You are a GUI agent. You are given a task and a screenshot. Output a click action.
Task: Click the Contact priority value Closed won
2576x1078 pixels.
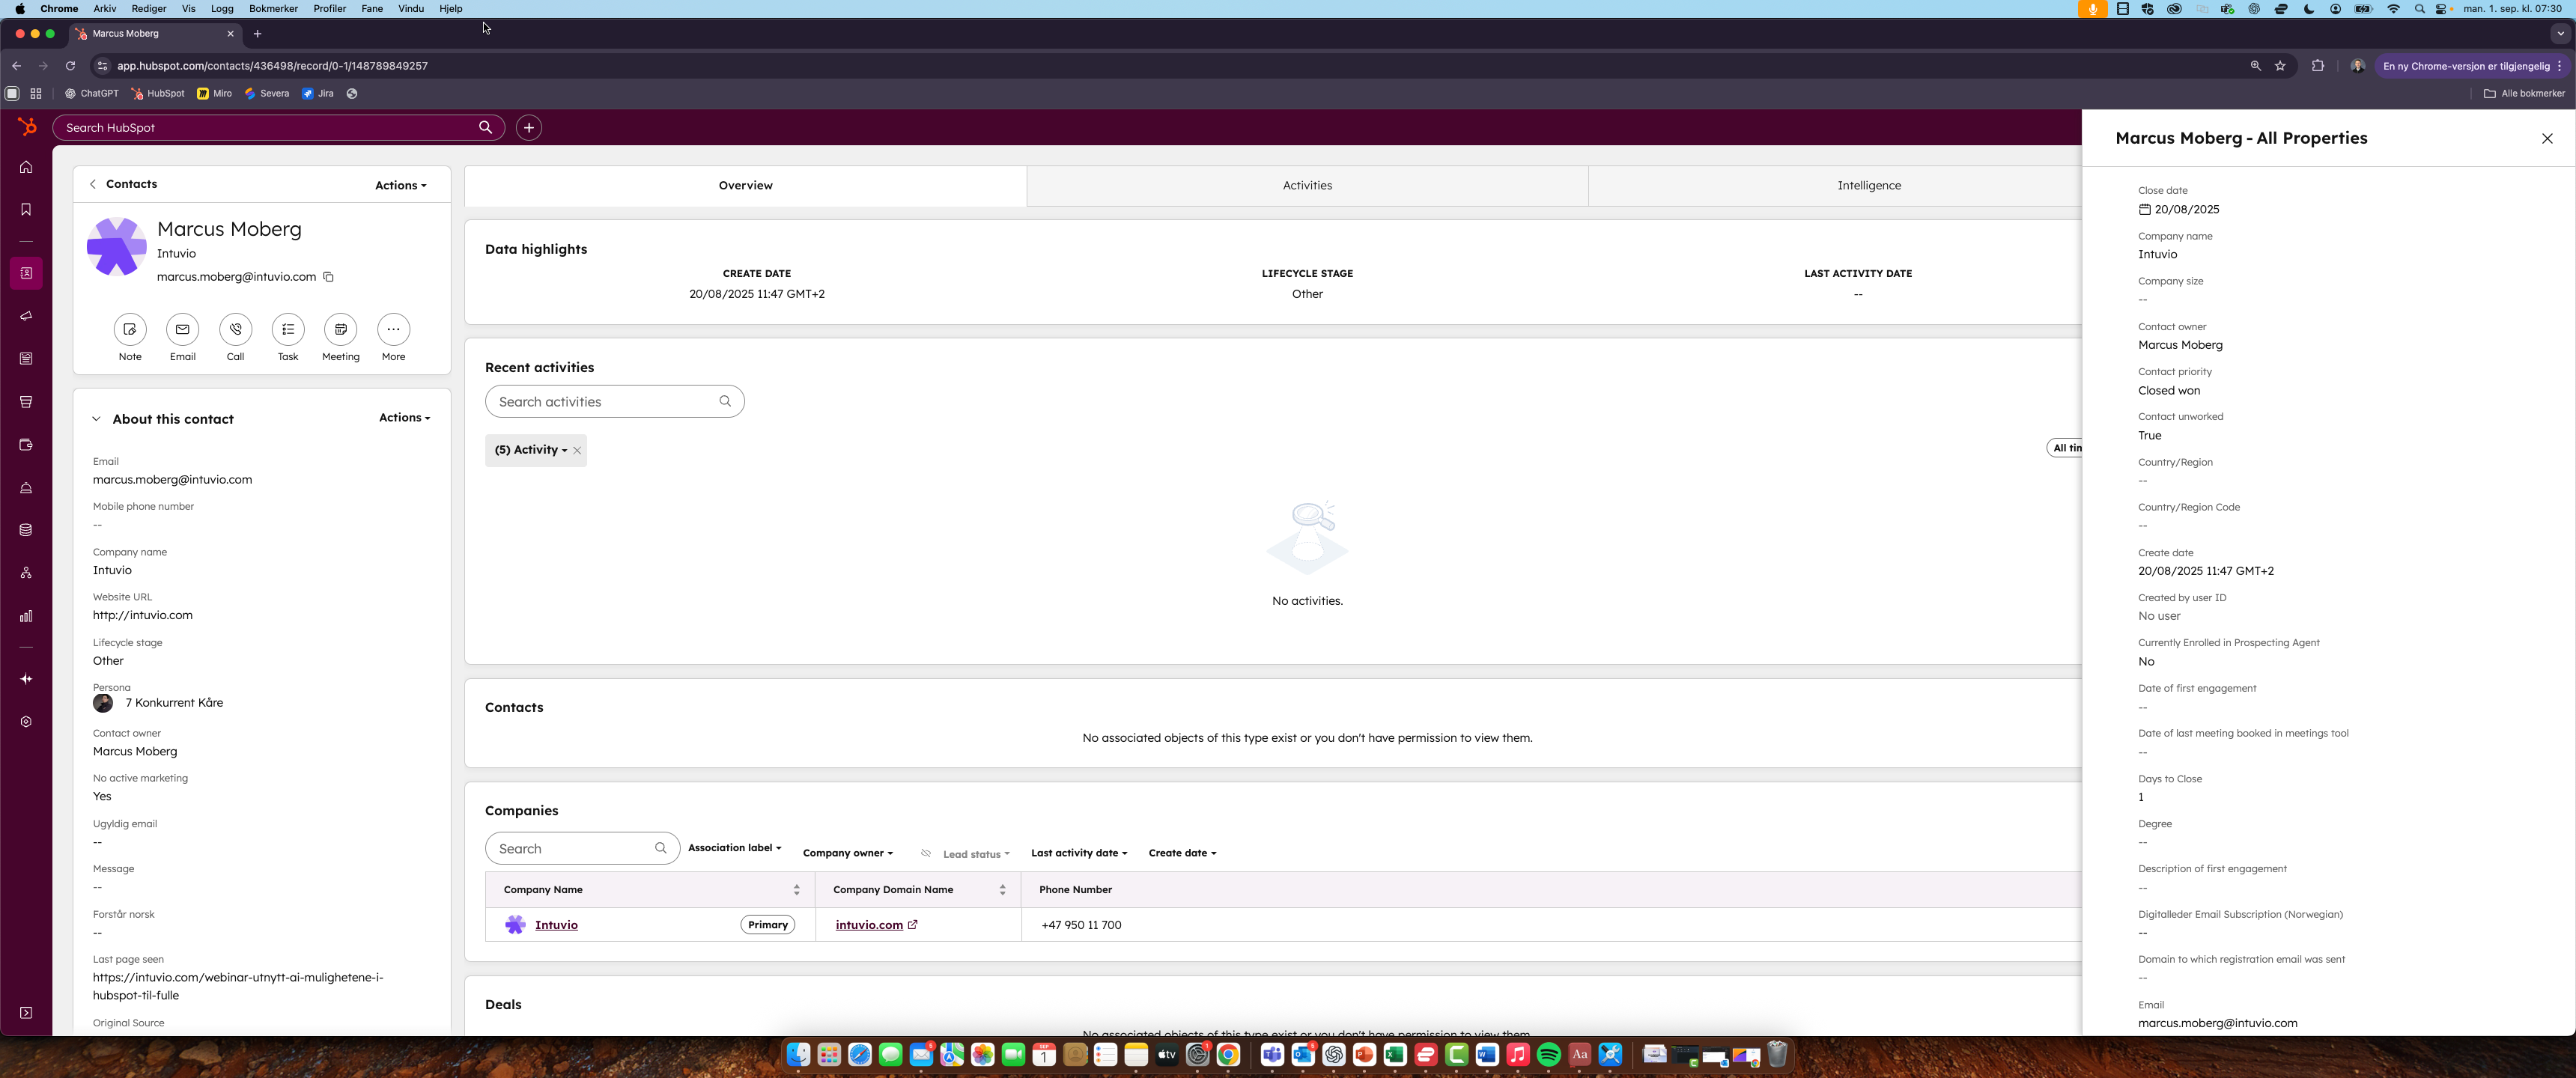[x=2169, y=391]
